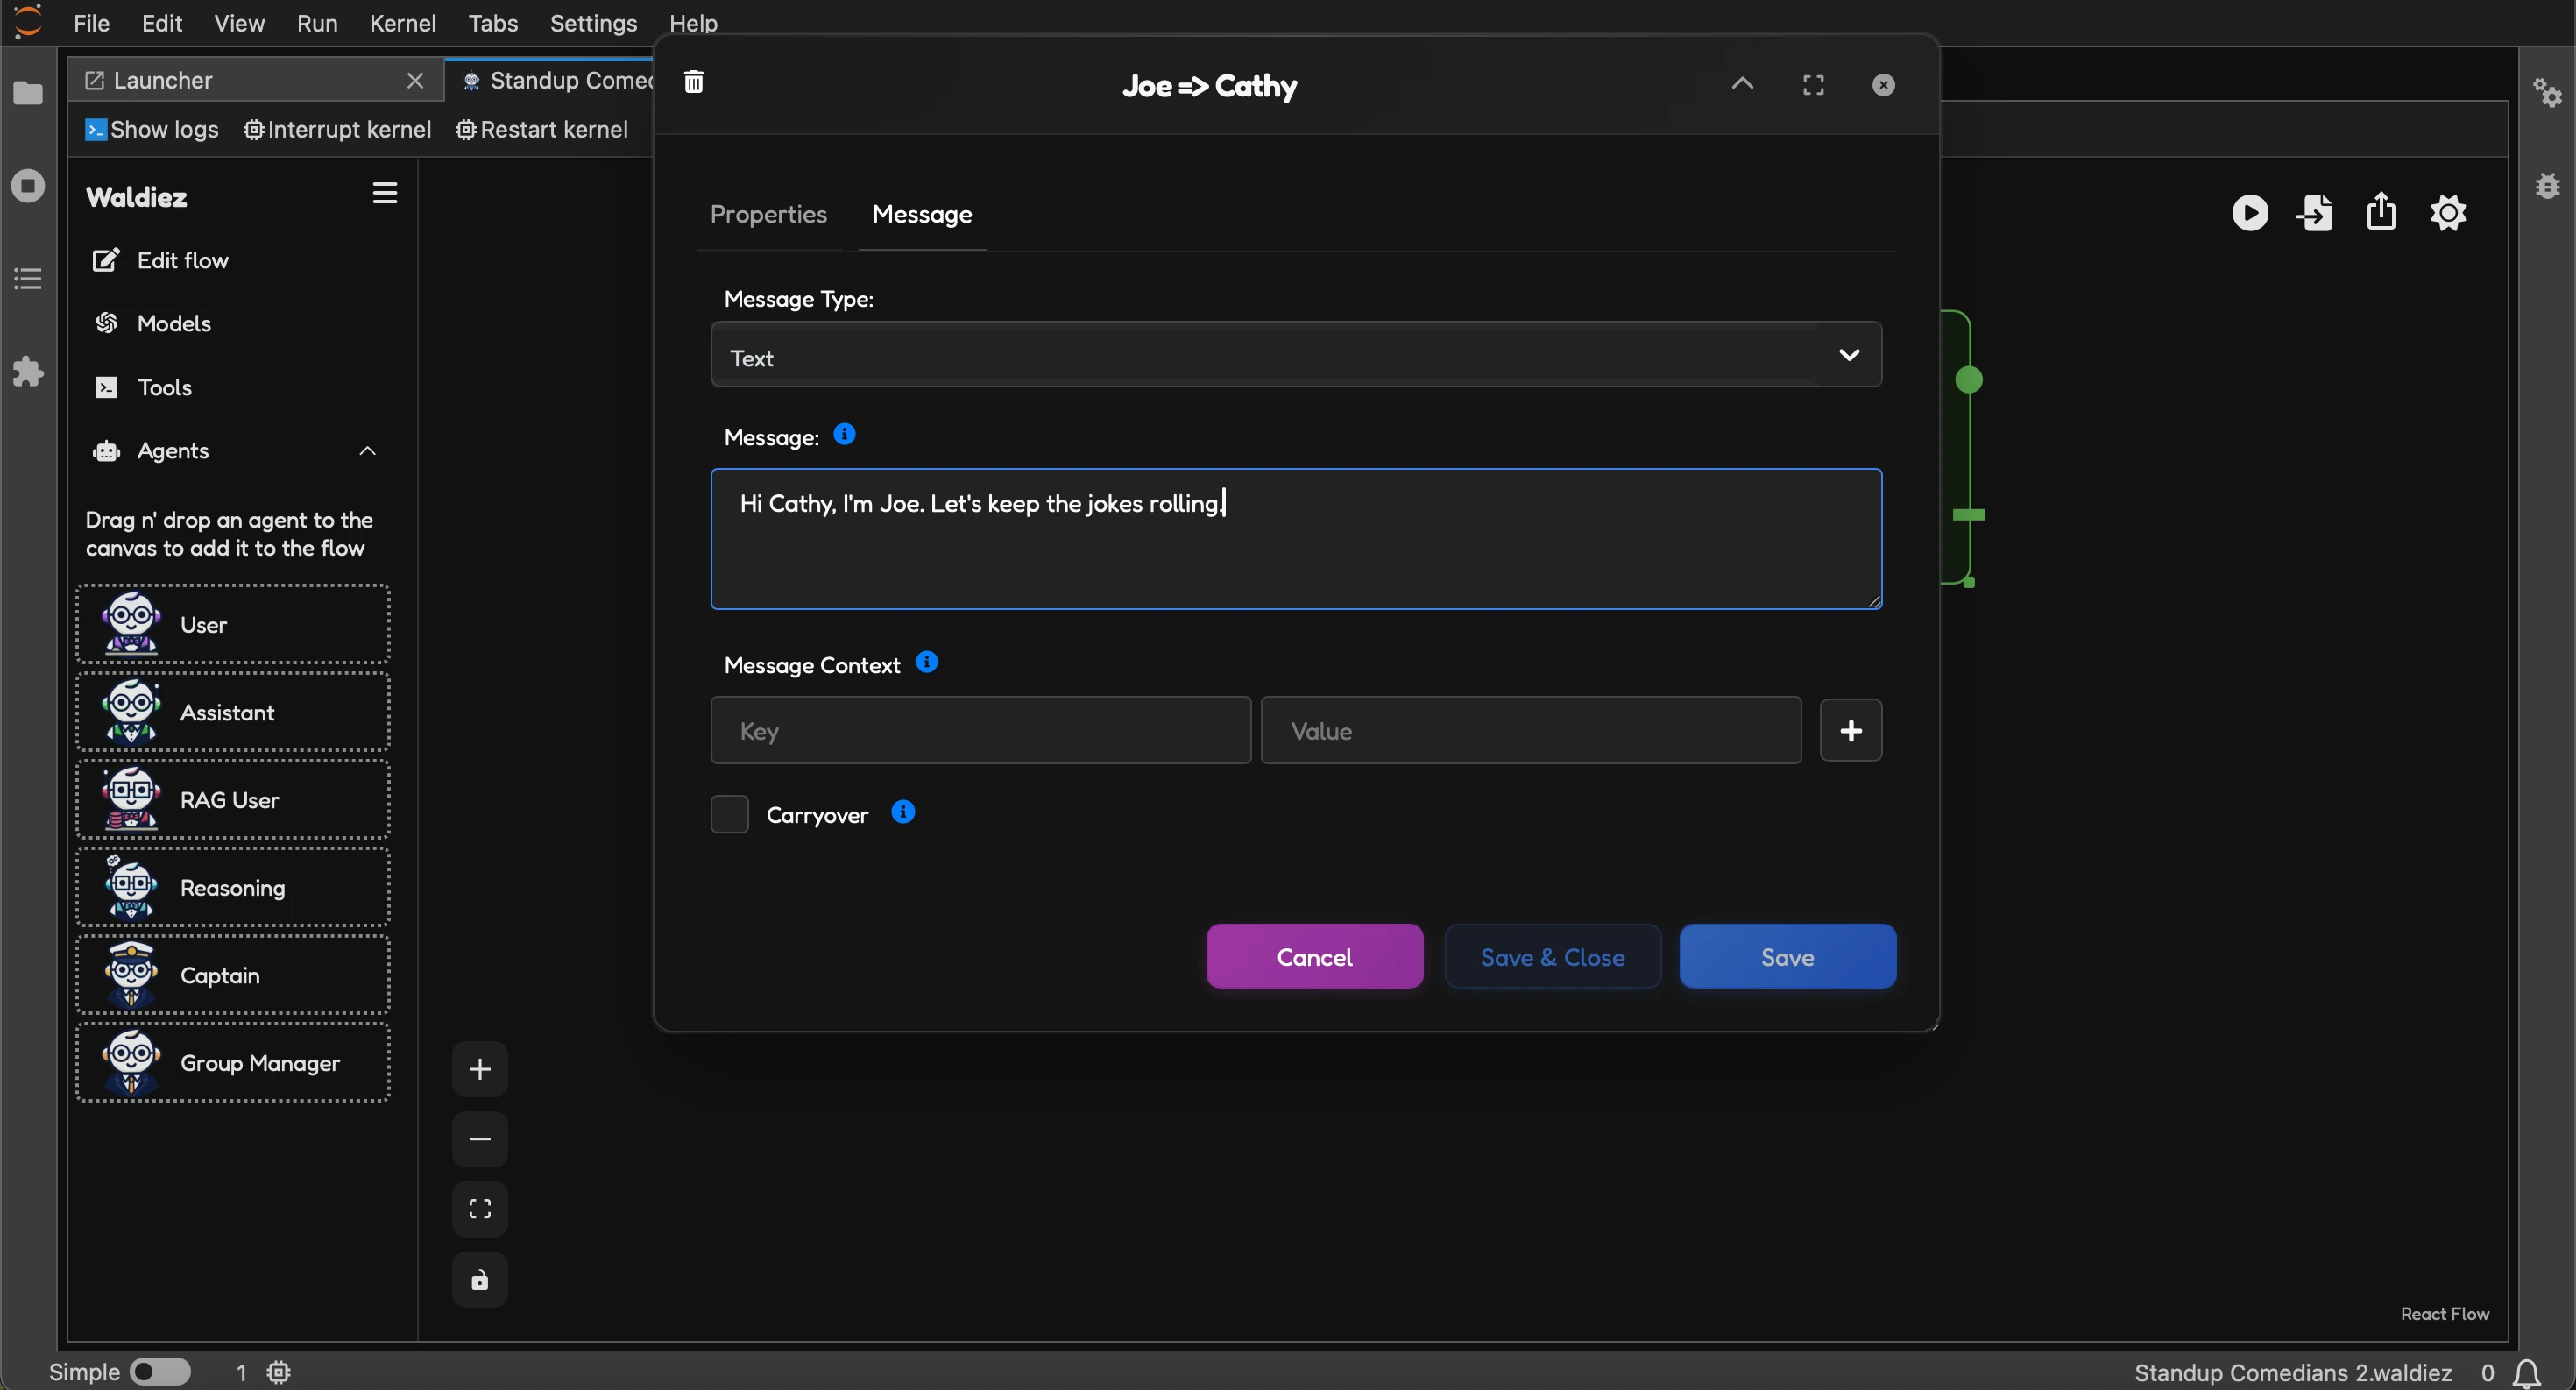Collapse the Agents section
Image resolution: width=2576 pixels, height=1390 pixels.
367,451
